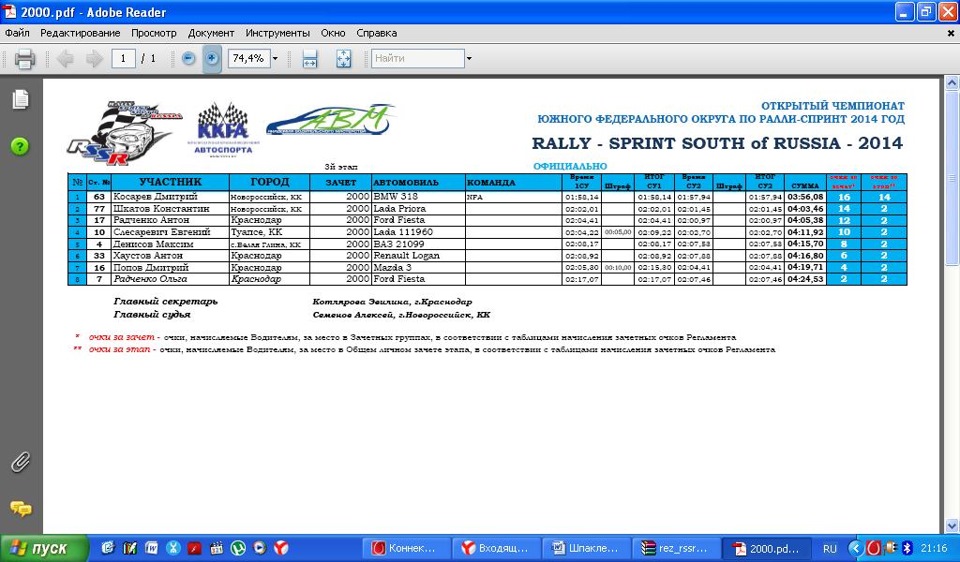The width and height of the screenshot is (960, 562).
Task: Click the ОФИЦИАЛЬНО label
Action: [570, 166]
